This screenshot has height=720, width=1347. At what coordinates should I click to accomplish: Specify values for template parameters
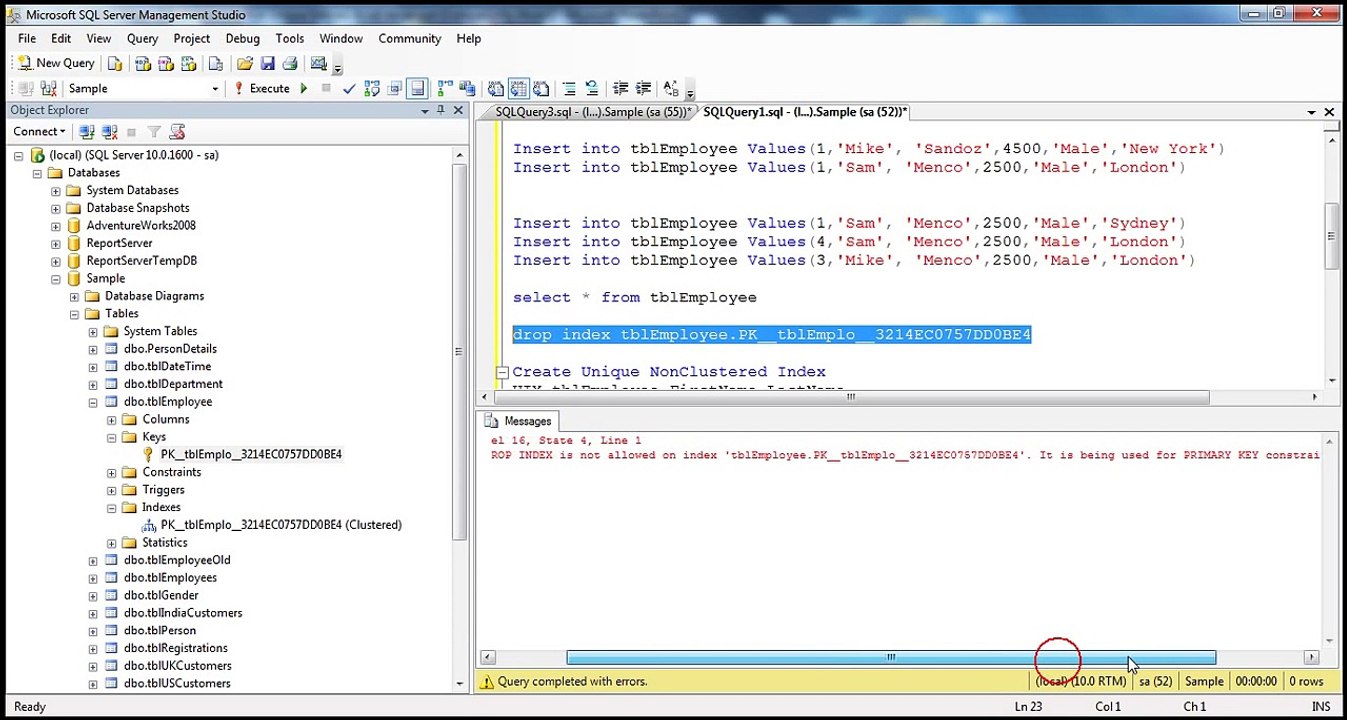(671, 89)
